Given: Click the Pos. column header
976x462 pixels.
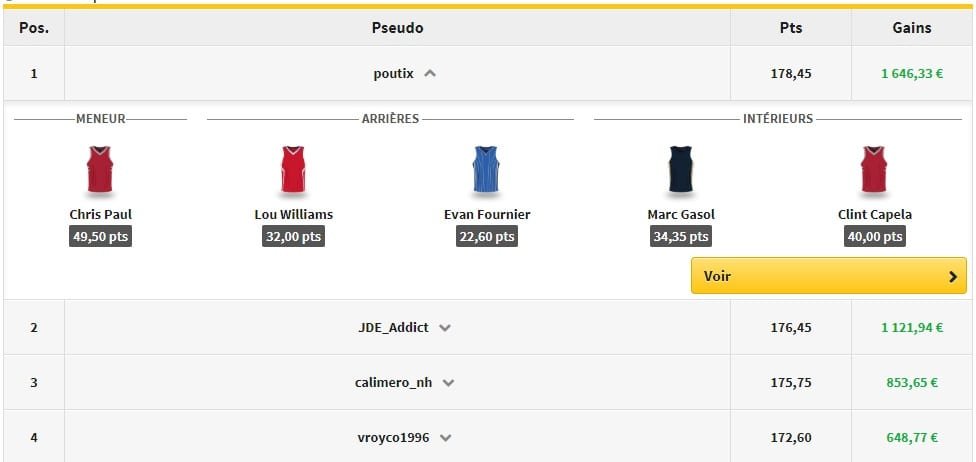Looking at the screenshot, I should [34, 28].
